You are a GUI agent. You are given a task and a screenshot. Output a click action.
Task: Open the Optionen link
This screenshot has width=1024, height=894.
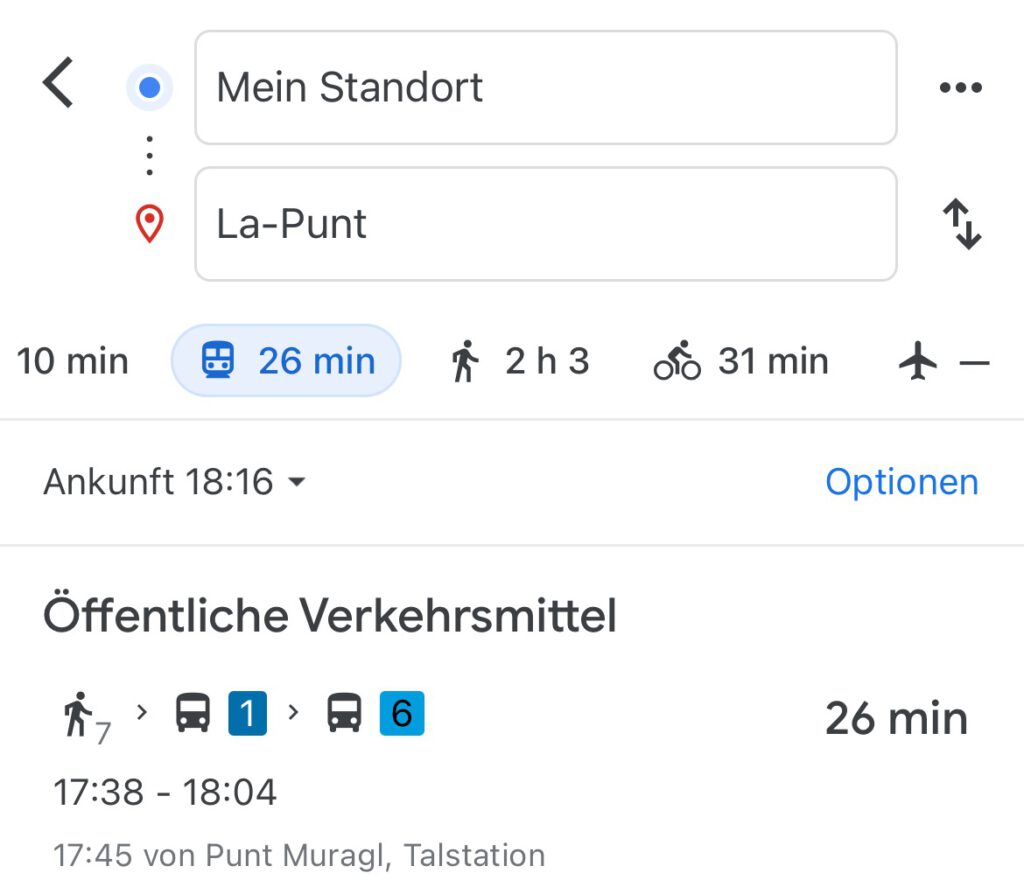click(902, 482)
